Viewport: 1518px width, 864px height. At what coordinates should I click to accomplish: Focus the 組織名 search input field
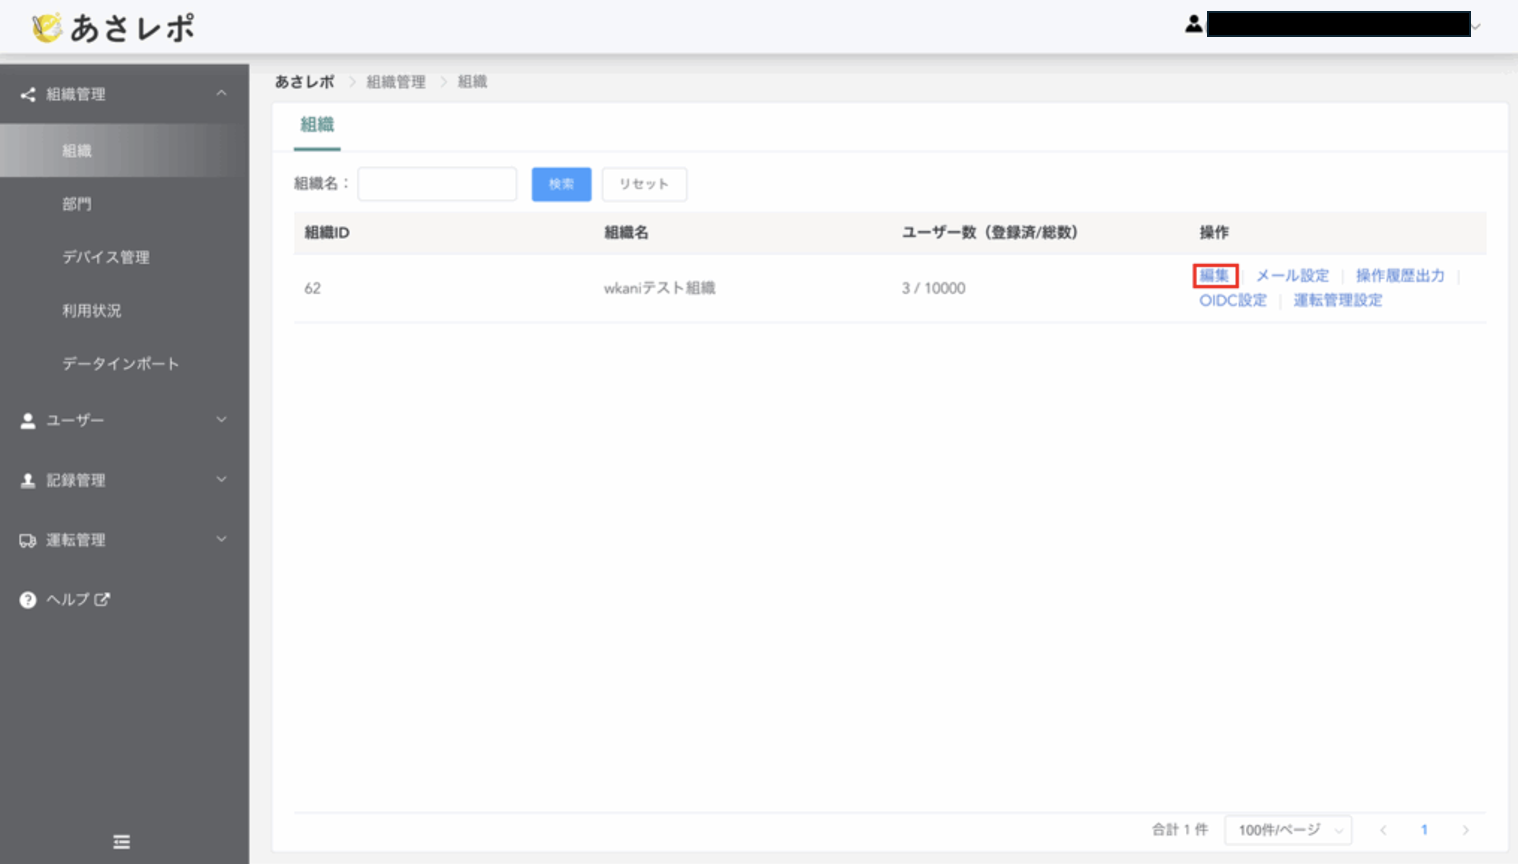coord(437,184)
